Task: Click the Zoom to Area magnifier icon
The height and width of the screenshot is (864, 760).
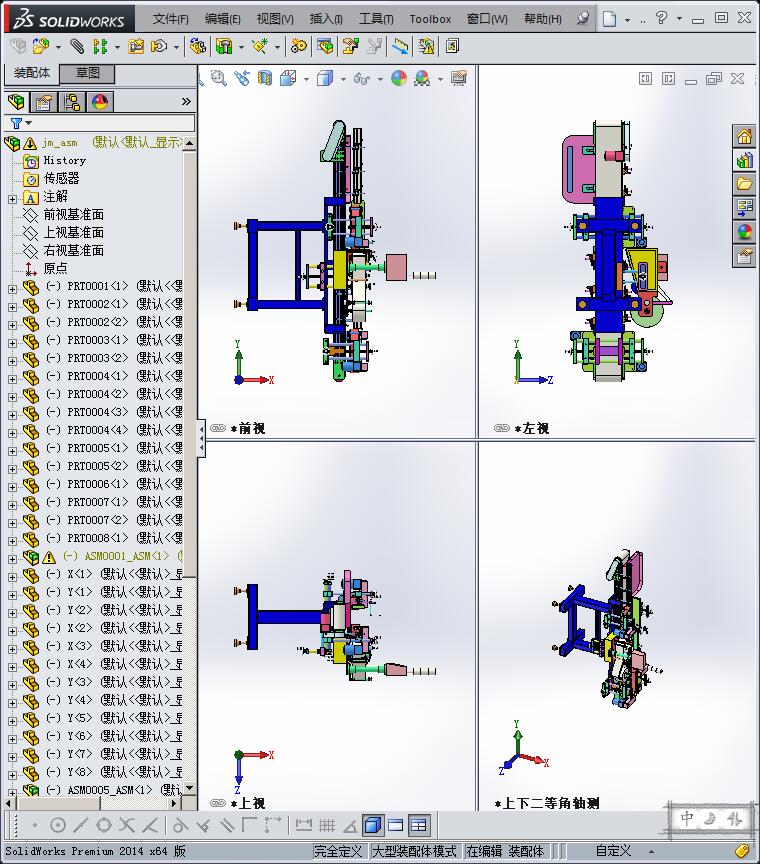Action: tap(219, 78)
